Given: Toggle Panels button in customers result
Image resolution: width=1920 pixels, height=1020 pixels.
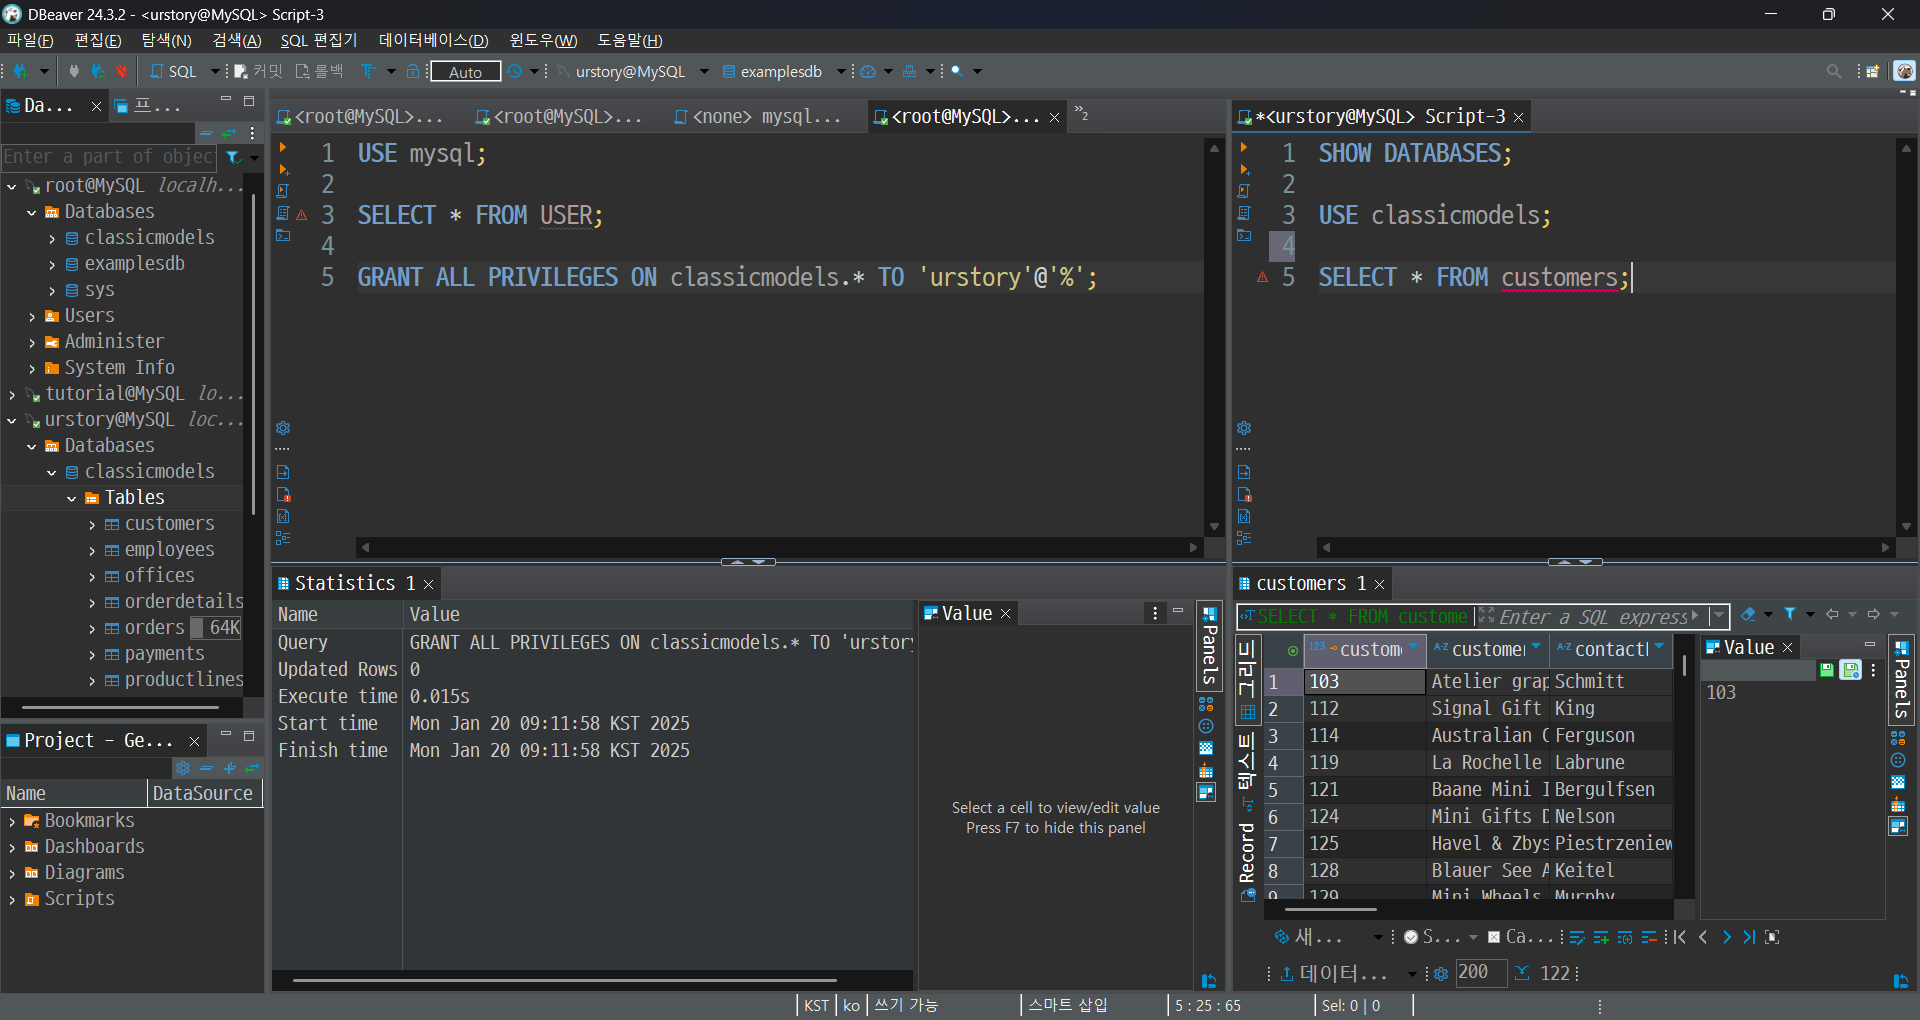Looking at the screenshot, I should (x=1901, y=678).
